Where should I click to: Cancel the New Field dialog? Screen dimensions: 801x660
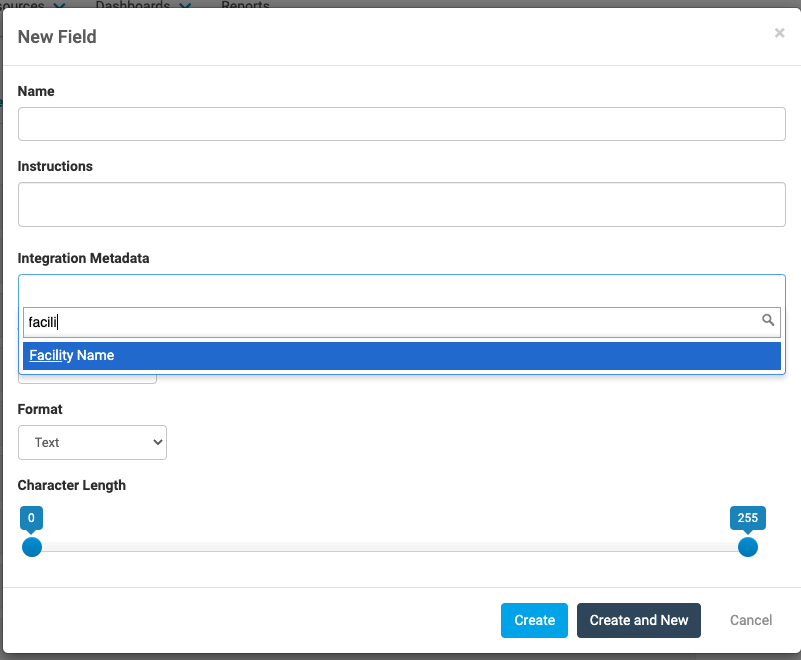(x=750, y=620)
